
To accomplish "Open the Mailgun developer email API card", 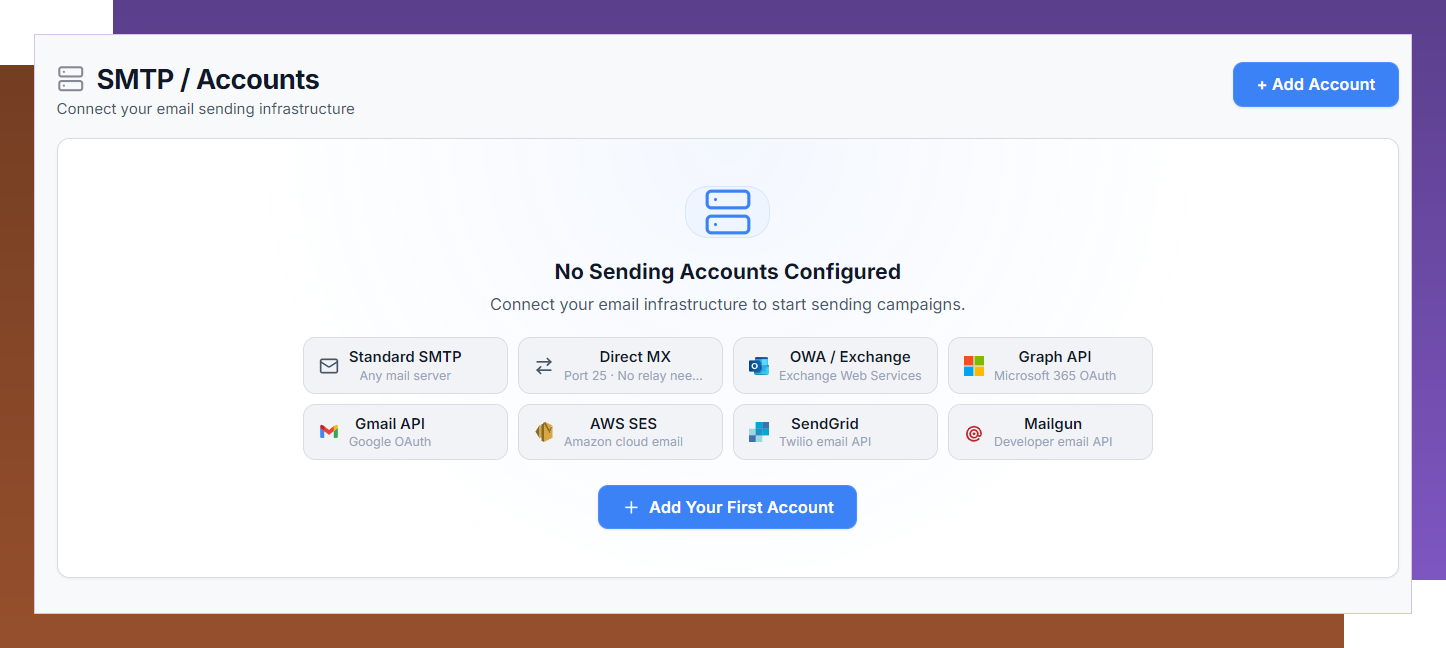I will click(x=1050, y=431).
